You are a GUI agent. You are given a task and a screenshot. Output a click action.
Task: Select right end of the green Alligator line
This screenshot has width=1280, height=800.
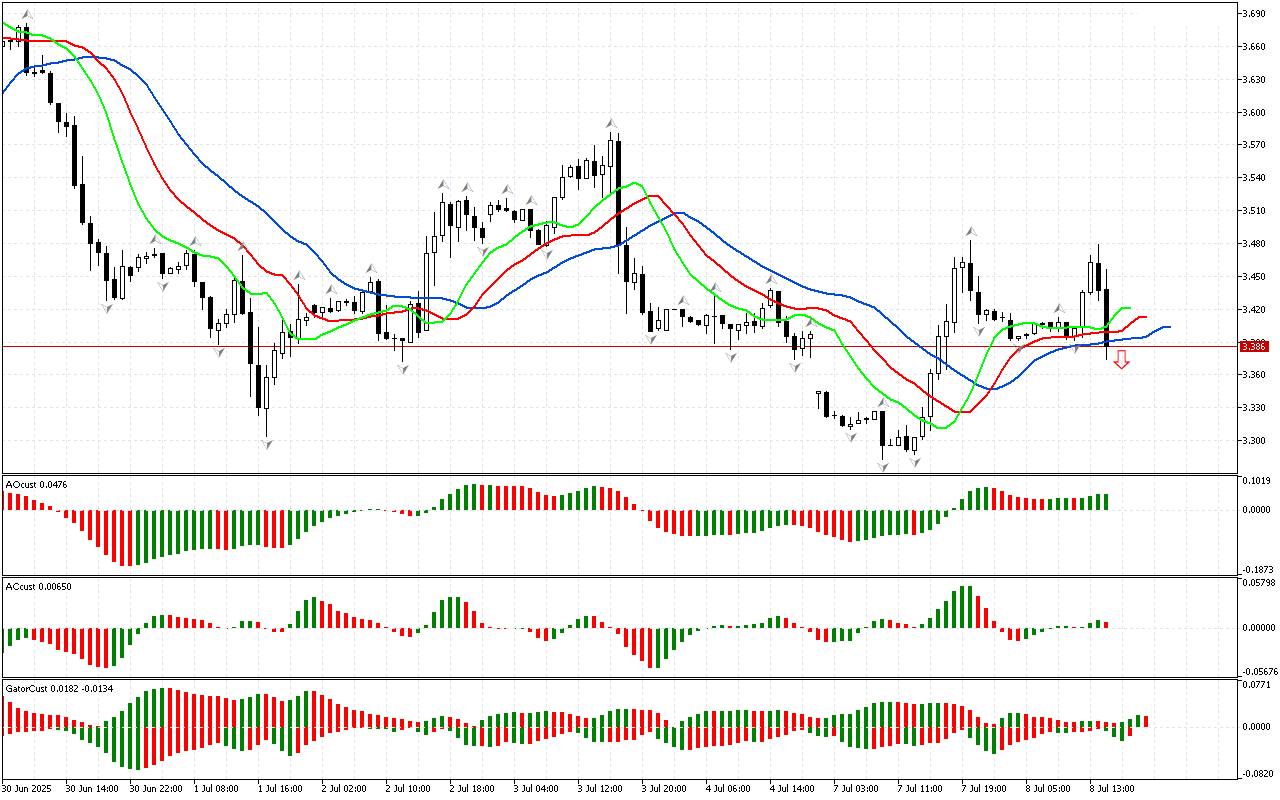pyautogui.click(x=1129, y=309)
